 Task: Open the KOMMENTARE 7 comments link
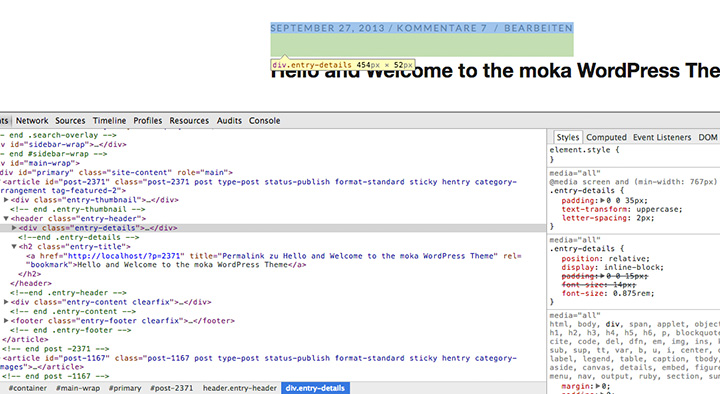441,28
